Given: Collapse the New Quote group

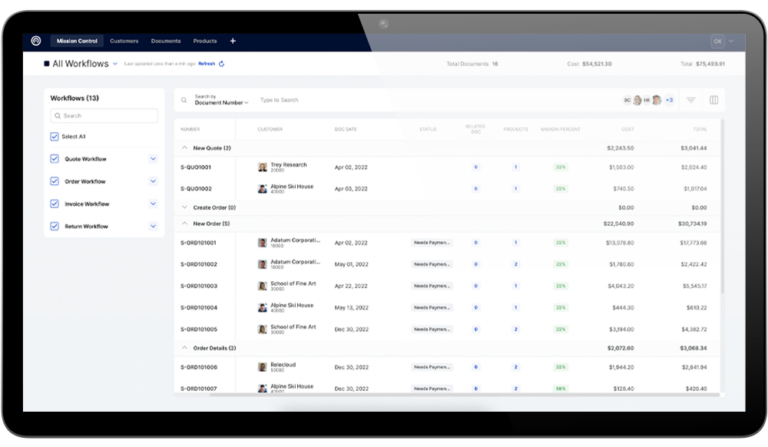Looking at the screenshot, I should point(185,147).
